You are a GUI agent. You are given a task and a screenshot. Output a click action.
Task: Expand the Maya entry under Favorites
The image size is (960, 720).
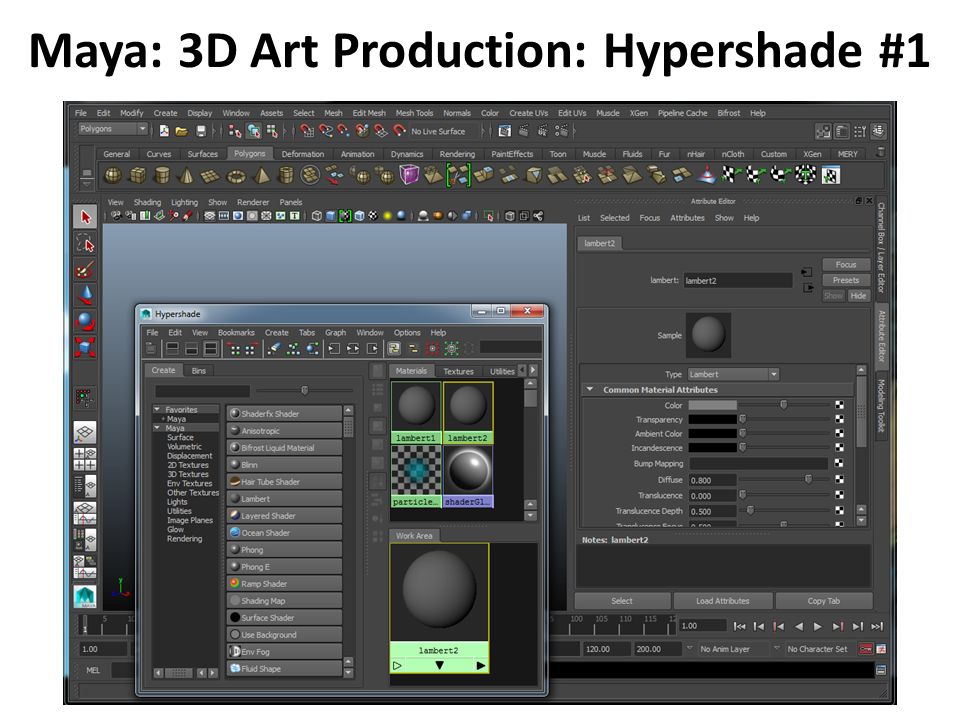click(163, 419)
